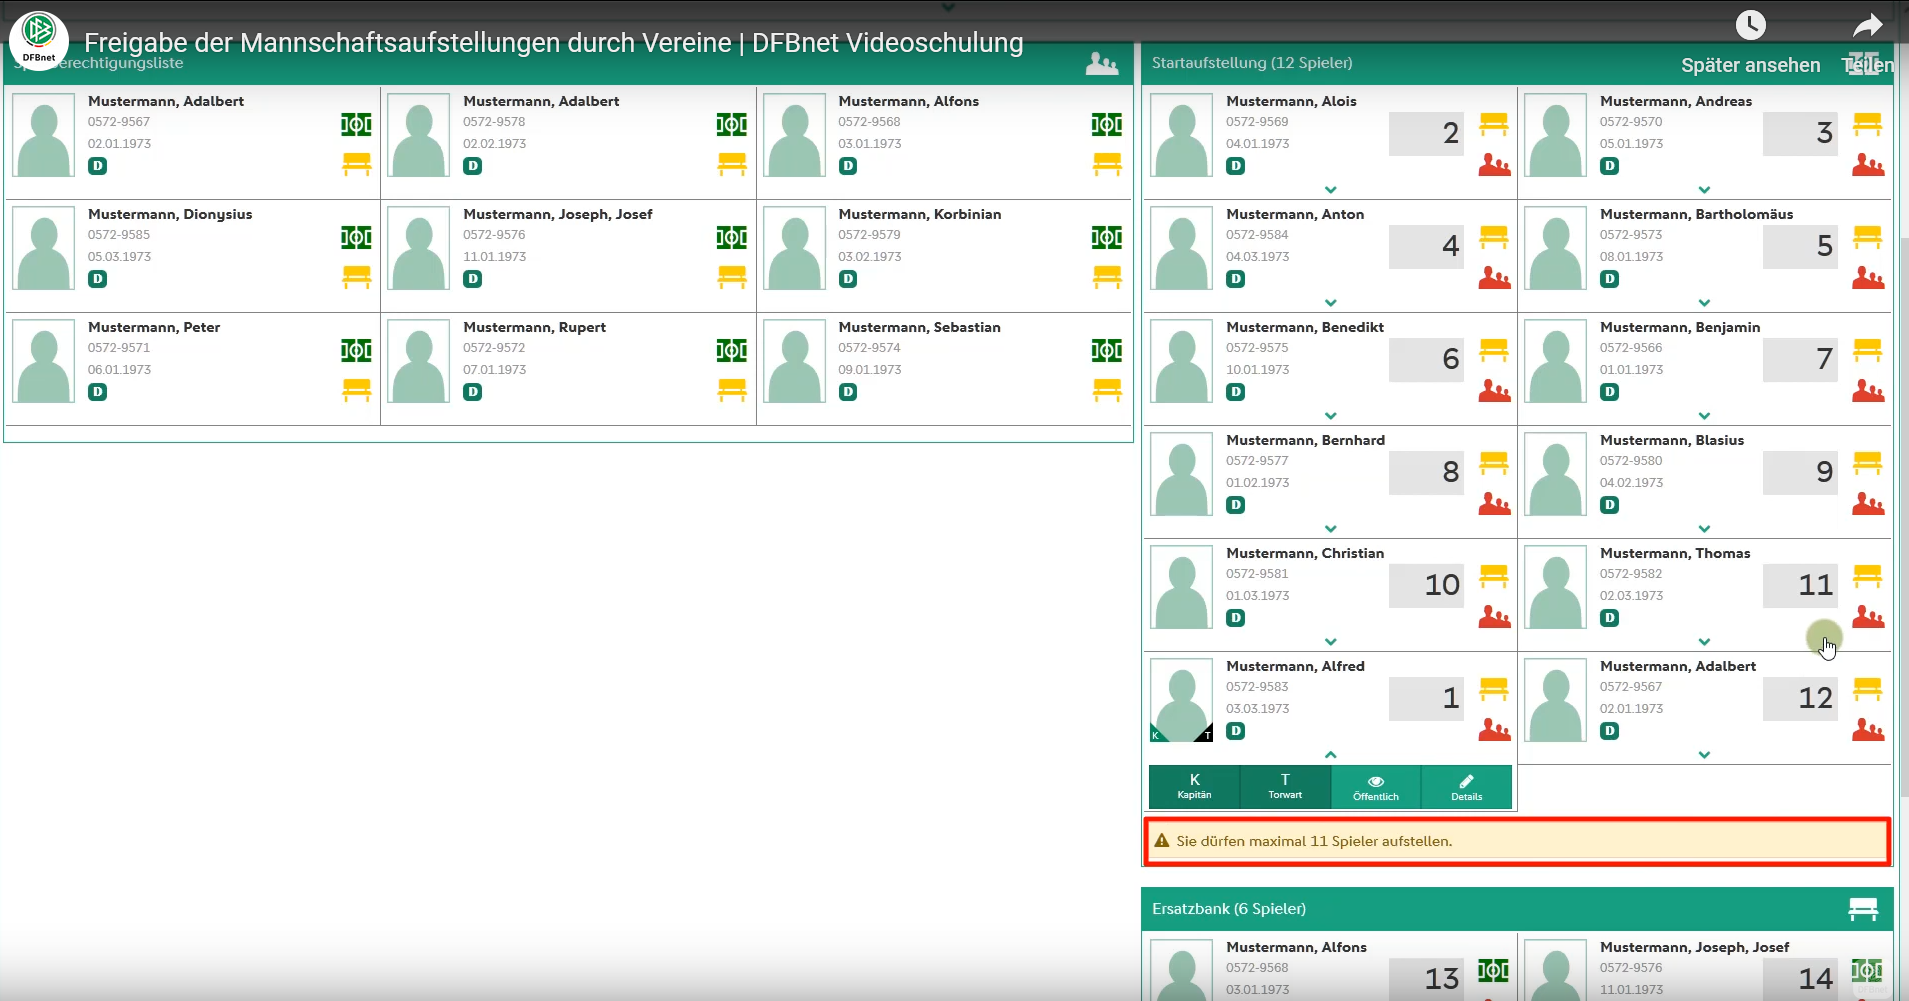Click yellow bench icon for Mustermann, Korbinian
Image resolution: width=1909 pixels, height=1001 pixels.
[x=1107, y=276]
